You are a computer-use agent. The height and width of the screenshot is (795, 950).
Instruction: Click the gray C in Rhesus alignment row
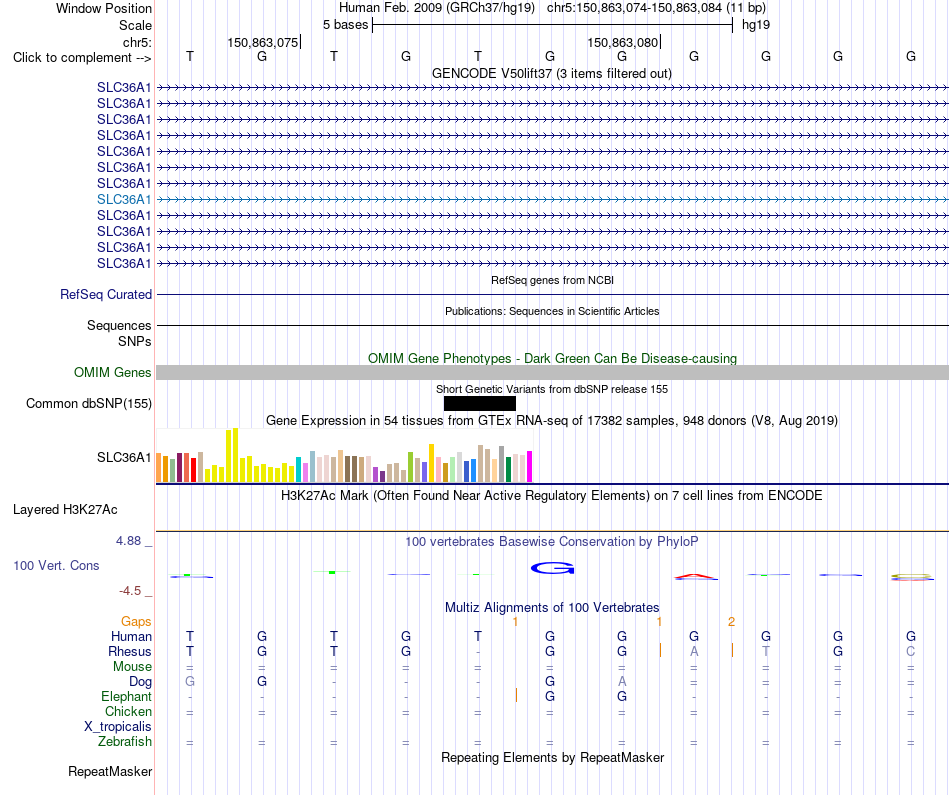911,651
